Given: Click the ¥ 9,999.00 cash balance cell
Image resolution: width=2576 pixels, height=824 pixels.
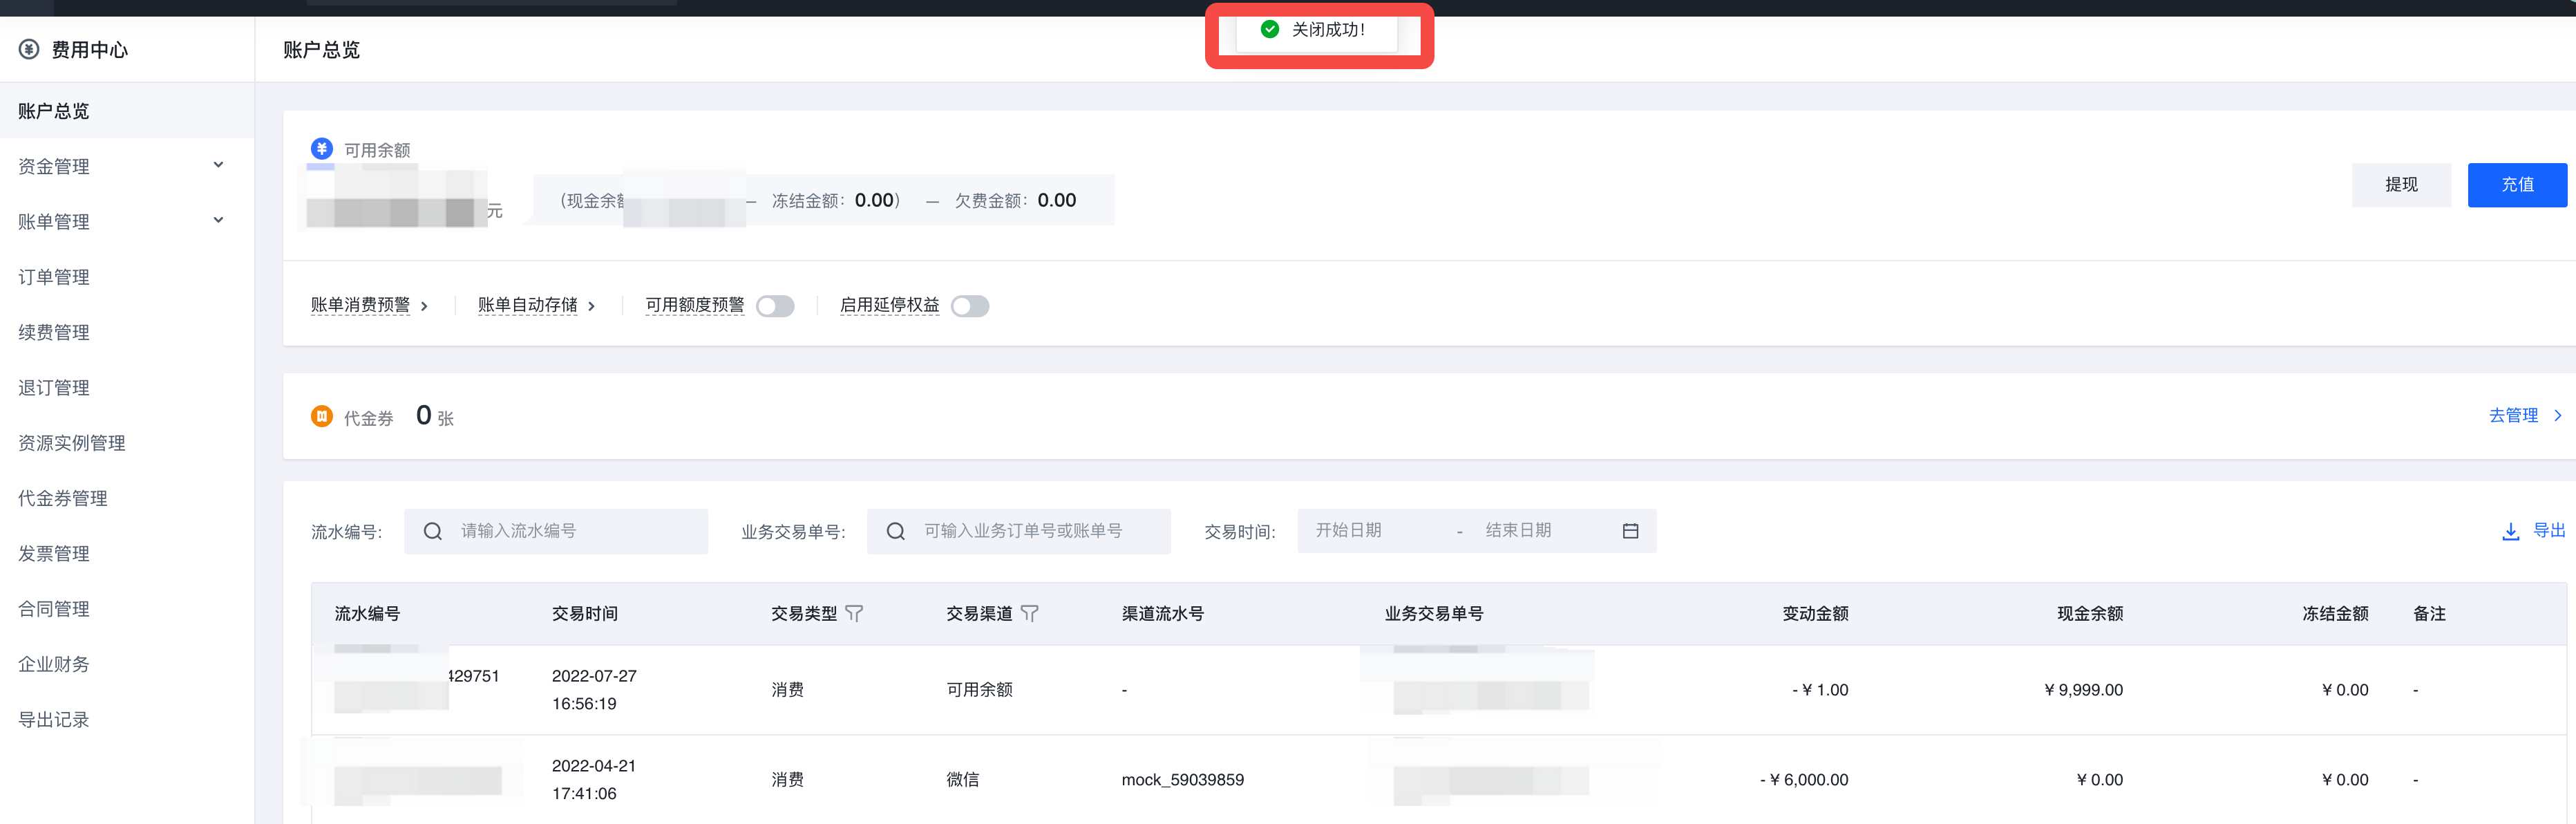Looking at the screenshot, I should click(x=2083, y=690).
